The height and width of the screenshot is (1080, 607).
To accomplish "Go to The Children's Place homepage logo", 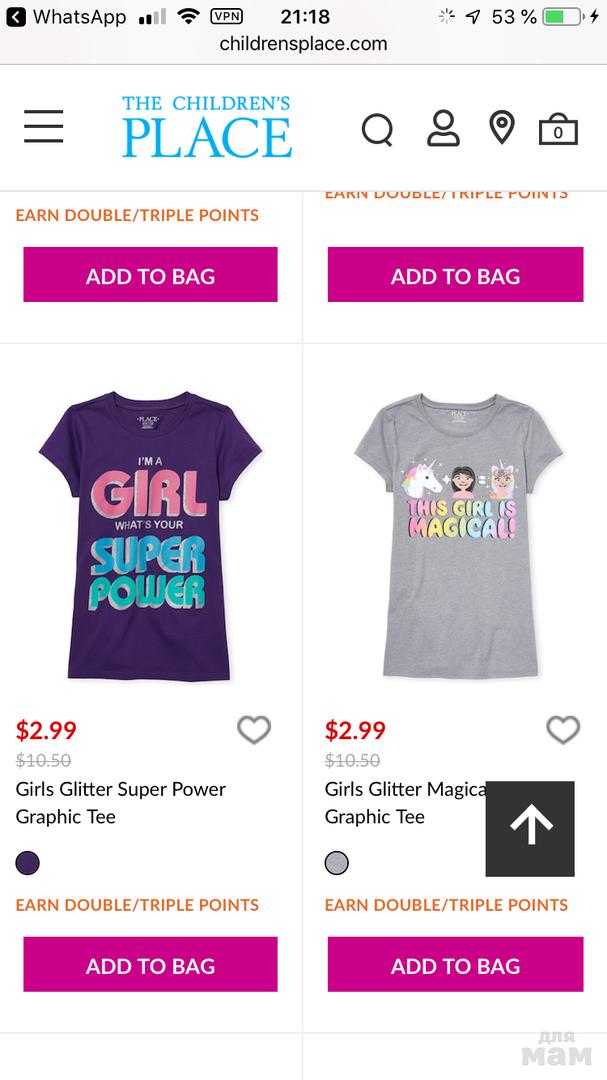I will coord(207,127).
